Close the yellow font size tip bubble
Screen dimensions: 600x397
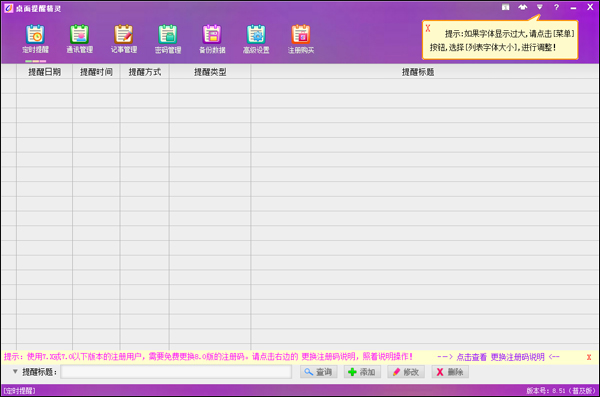coord(428,28)
